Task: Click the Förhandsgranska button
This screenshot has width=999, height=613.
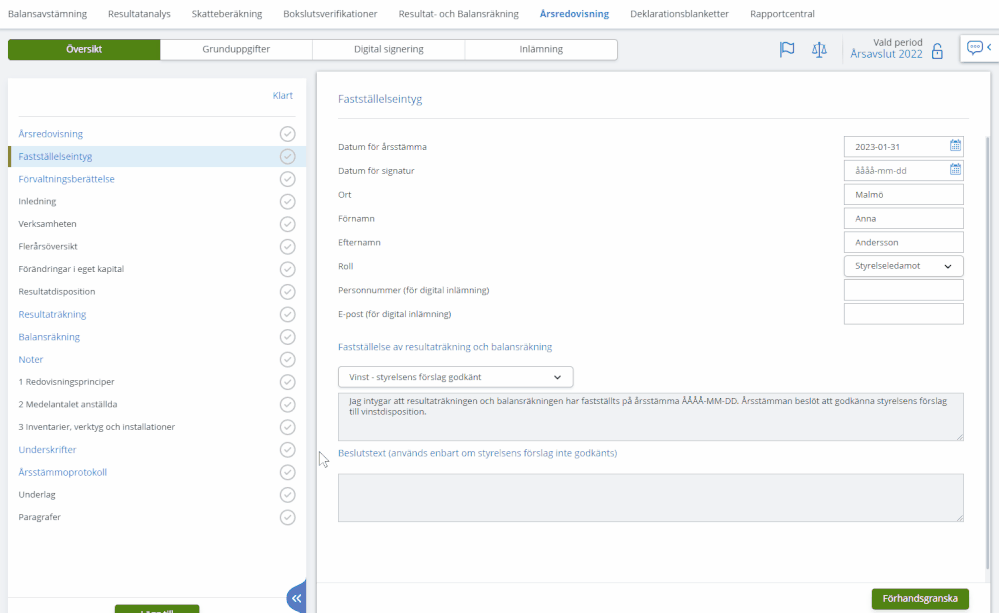Action: pos(919,599)
